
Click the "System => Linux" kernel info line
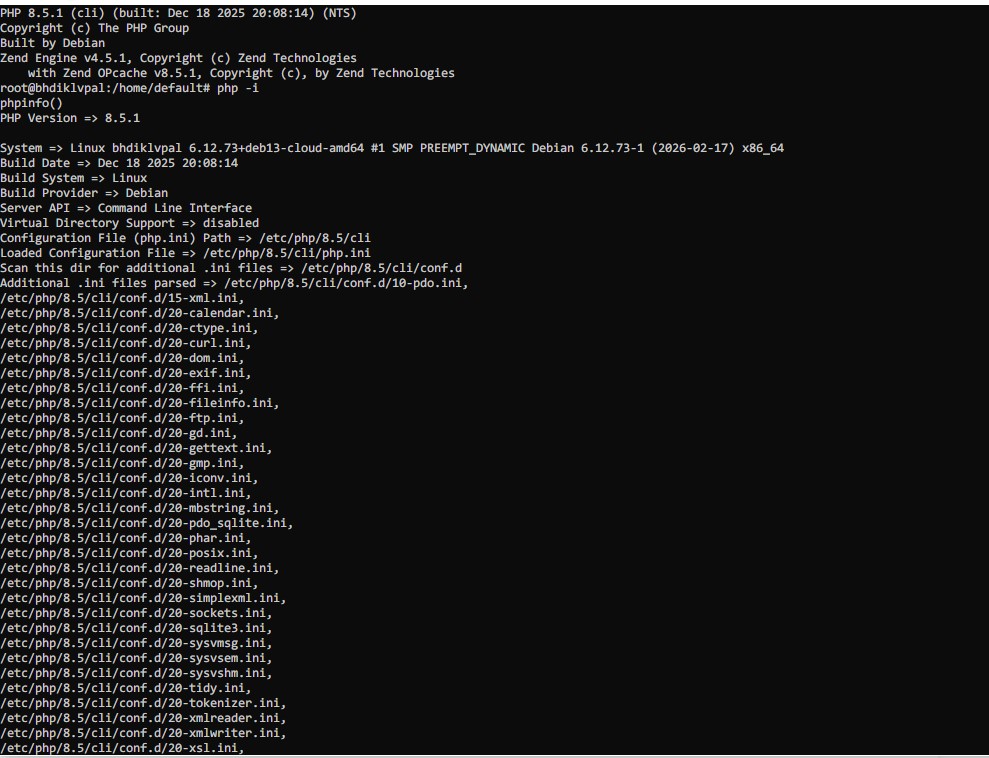[392, 148]
